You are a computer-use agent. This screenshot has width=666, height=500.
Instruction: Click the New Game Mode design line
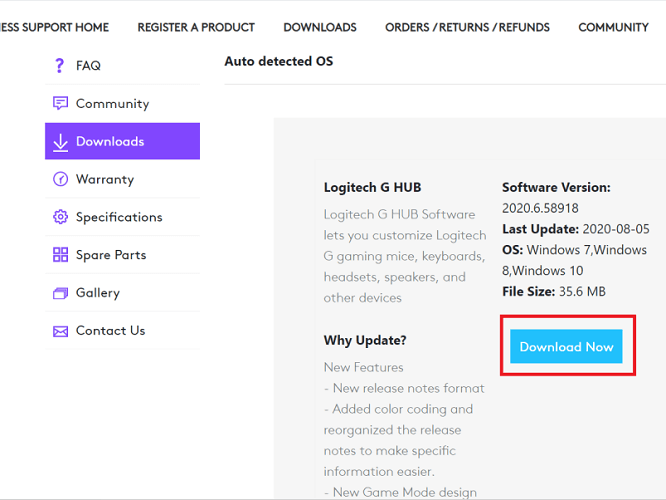tap(400, 492)
